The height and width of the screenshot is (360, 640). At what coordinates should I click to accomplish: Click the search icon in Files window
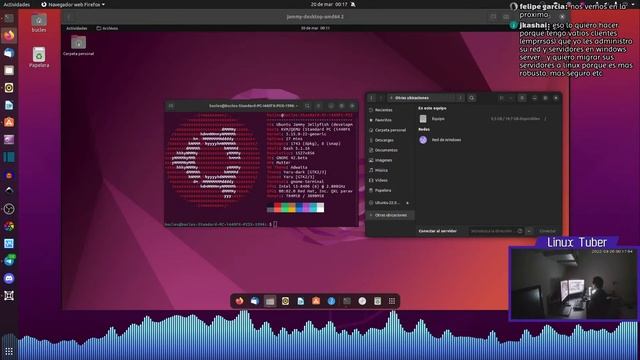click(471, 98)
